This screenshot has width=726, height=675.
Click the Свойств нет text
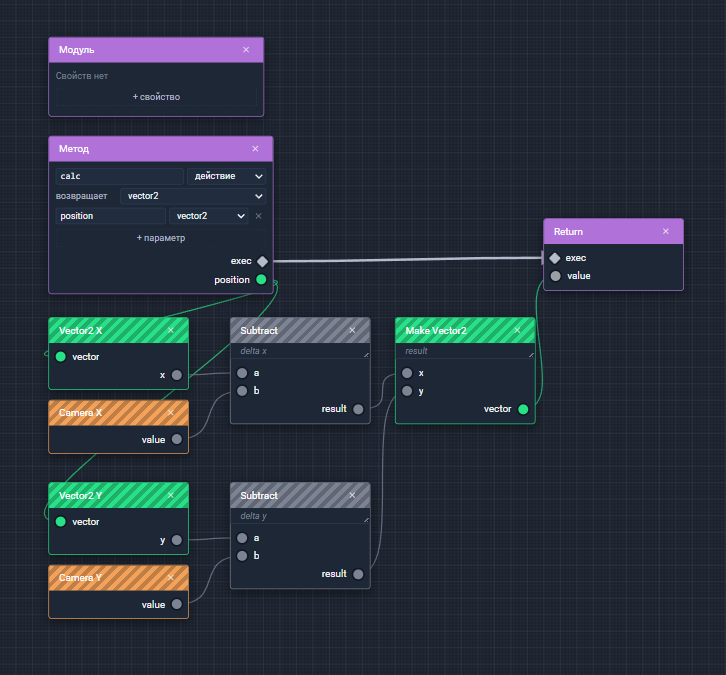81,76
